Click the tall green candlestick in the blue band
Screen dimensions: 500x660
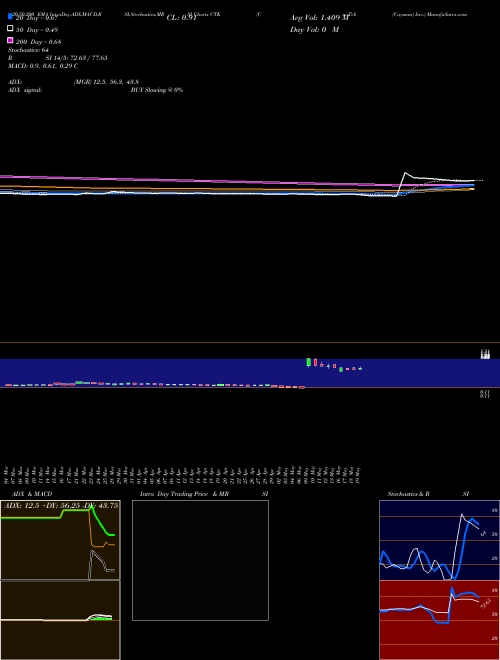(309, 362)
